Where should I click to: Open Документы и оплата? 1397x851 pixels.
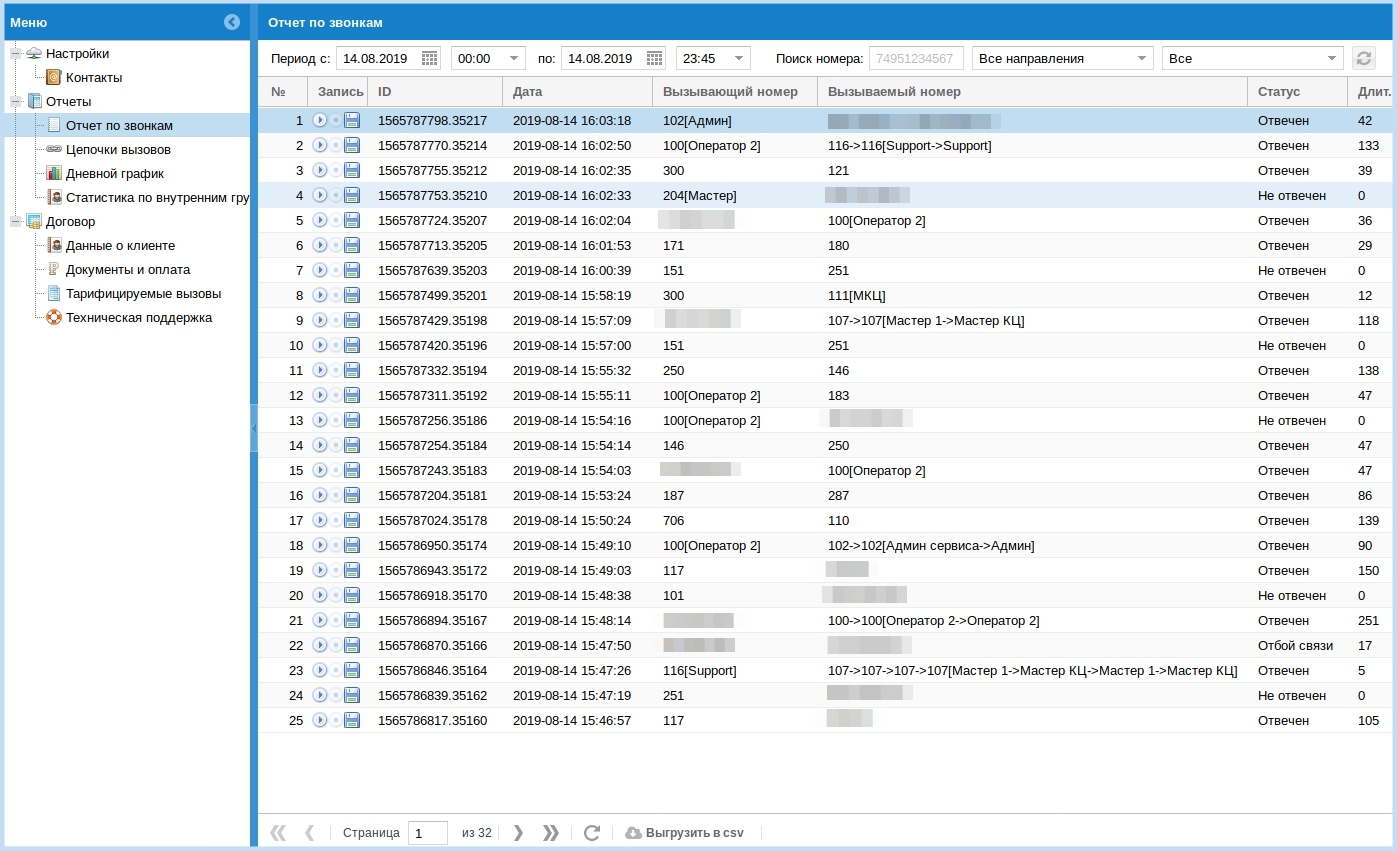point(128,269)
